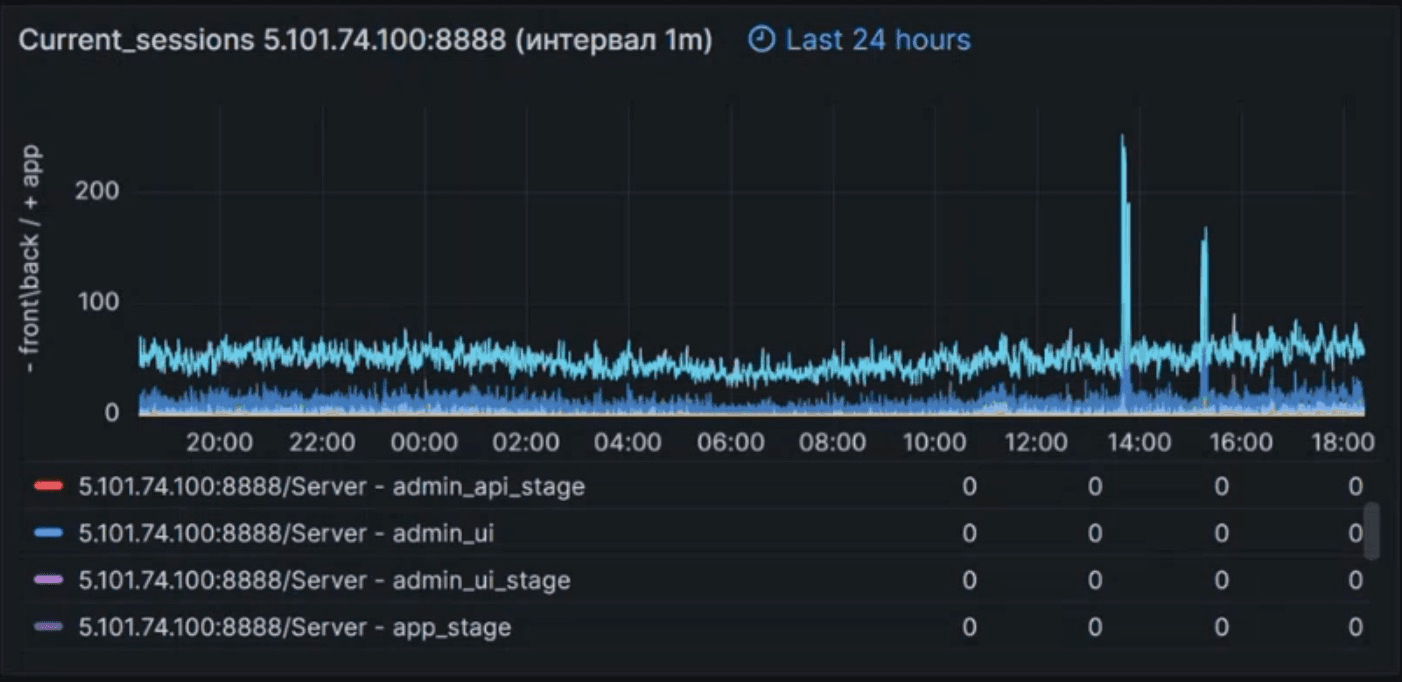Isolate the Server - admin_ui series label
Viewport: 1402px width, 682px height.
click(286, 534)
